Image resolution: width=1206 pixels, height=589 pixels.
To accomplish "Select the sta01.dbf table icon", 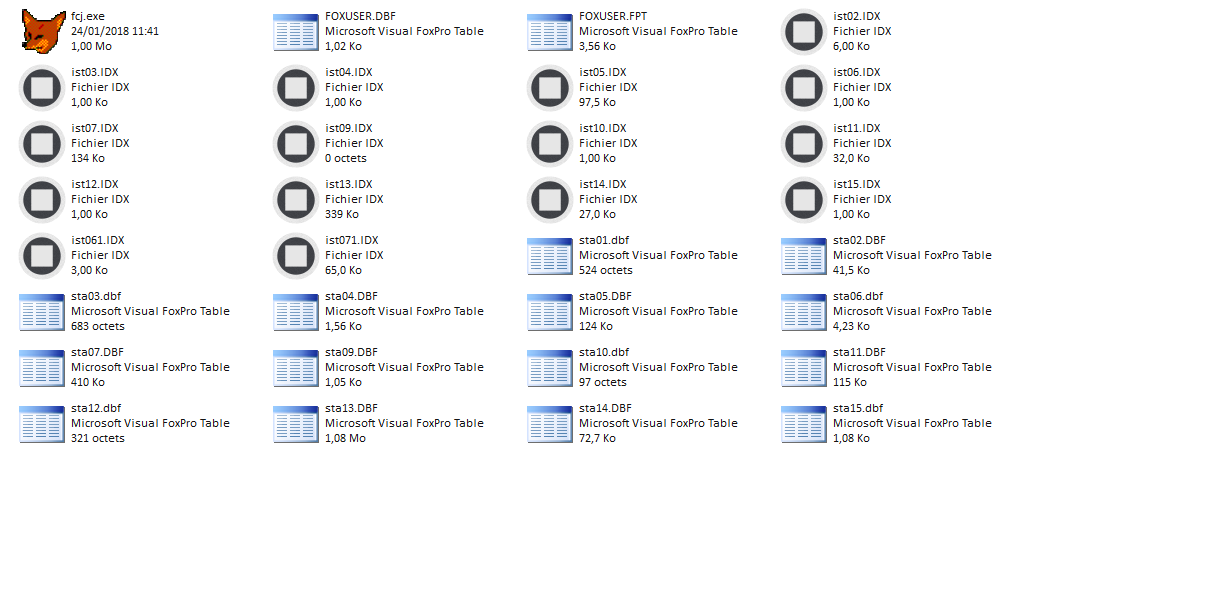I will [x=550, y=256].
